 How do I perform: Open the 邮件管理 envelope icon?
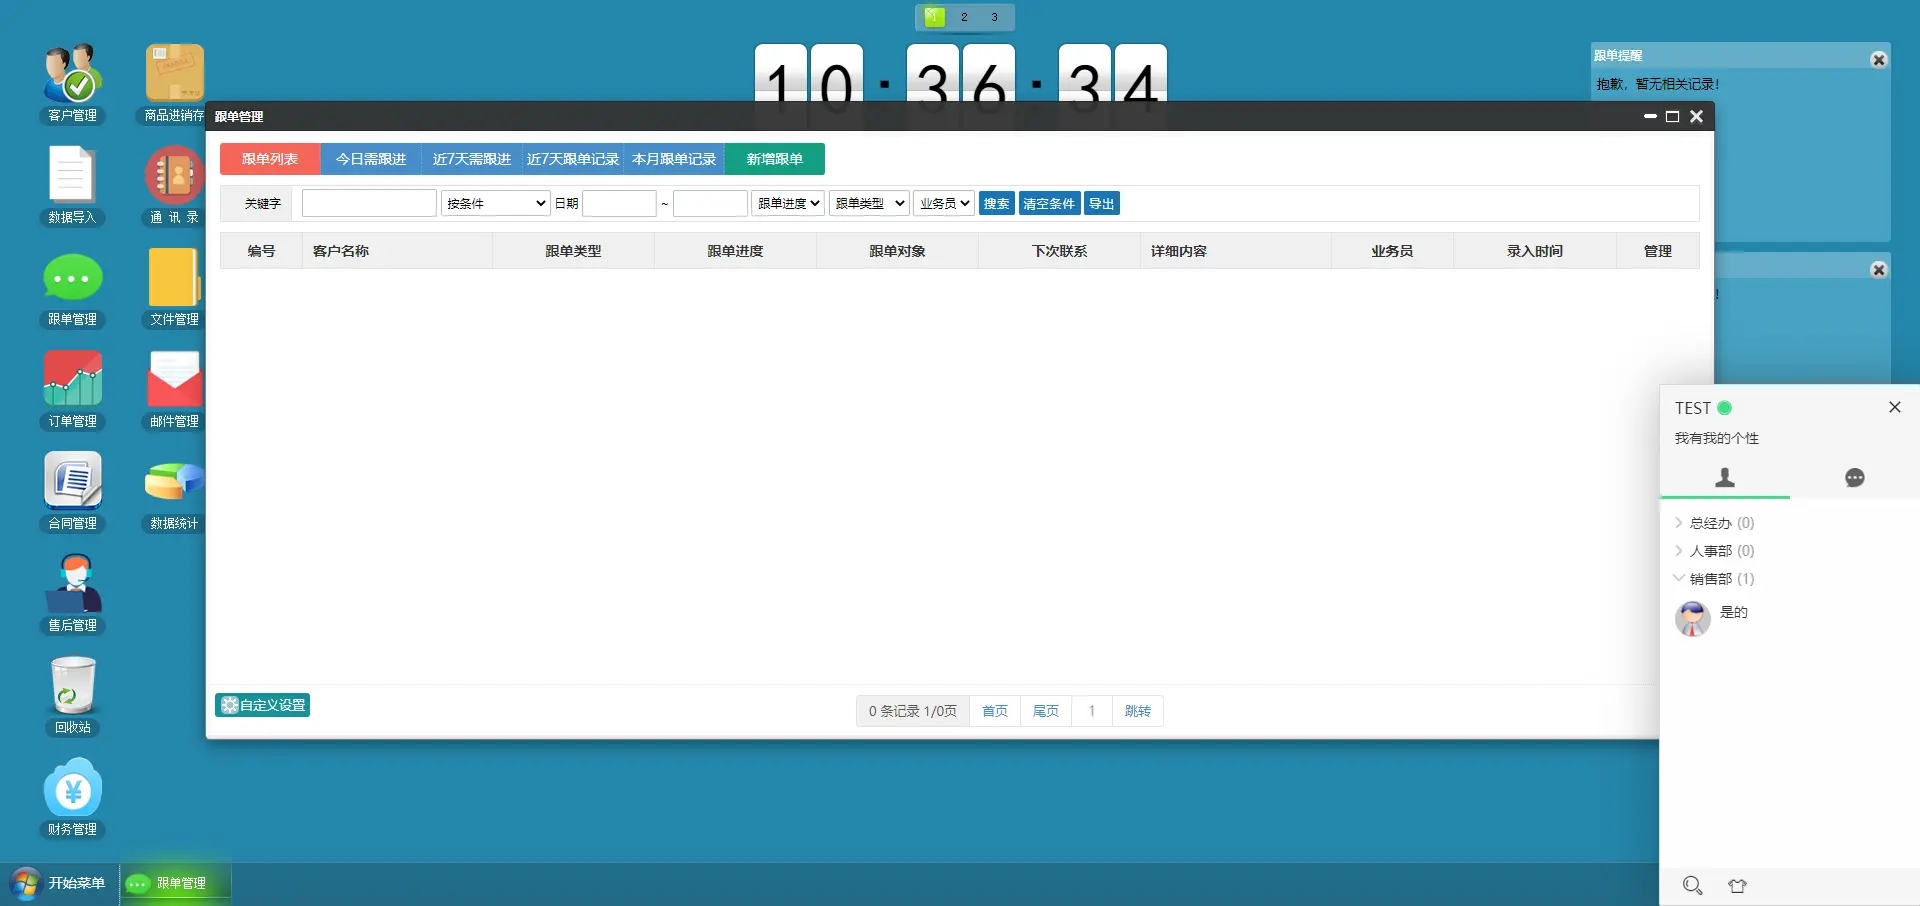point(174,380)
